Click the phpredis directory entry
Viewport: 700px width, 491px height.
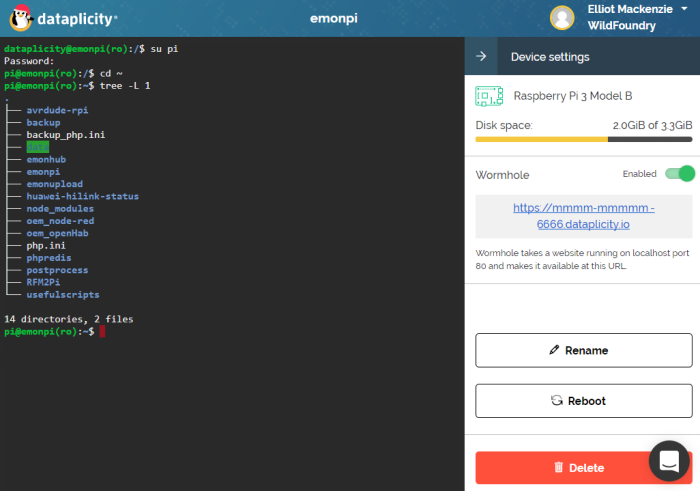(x=49, y=258)
